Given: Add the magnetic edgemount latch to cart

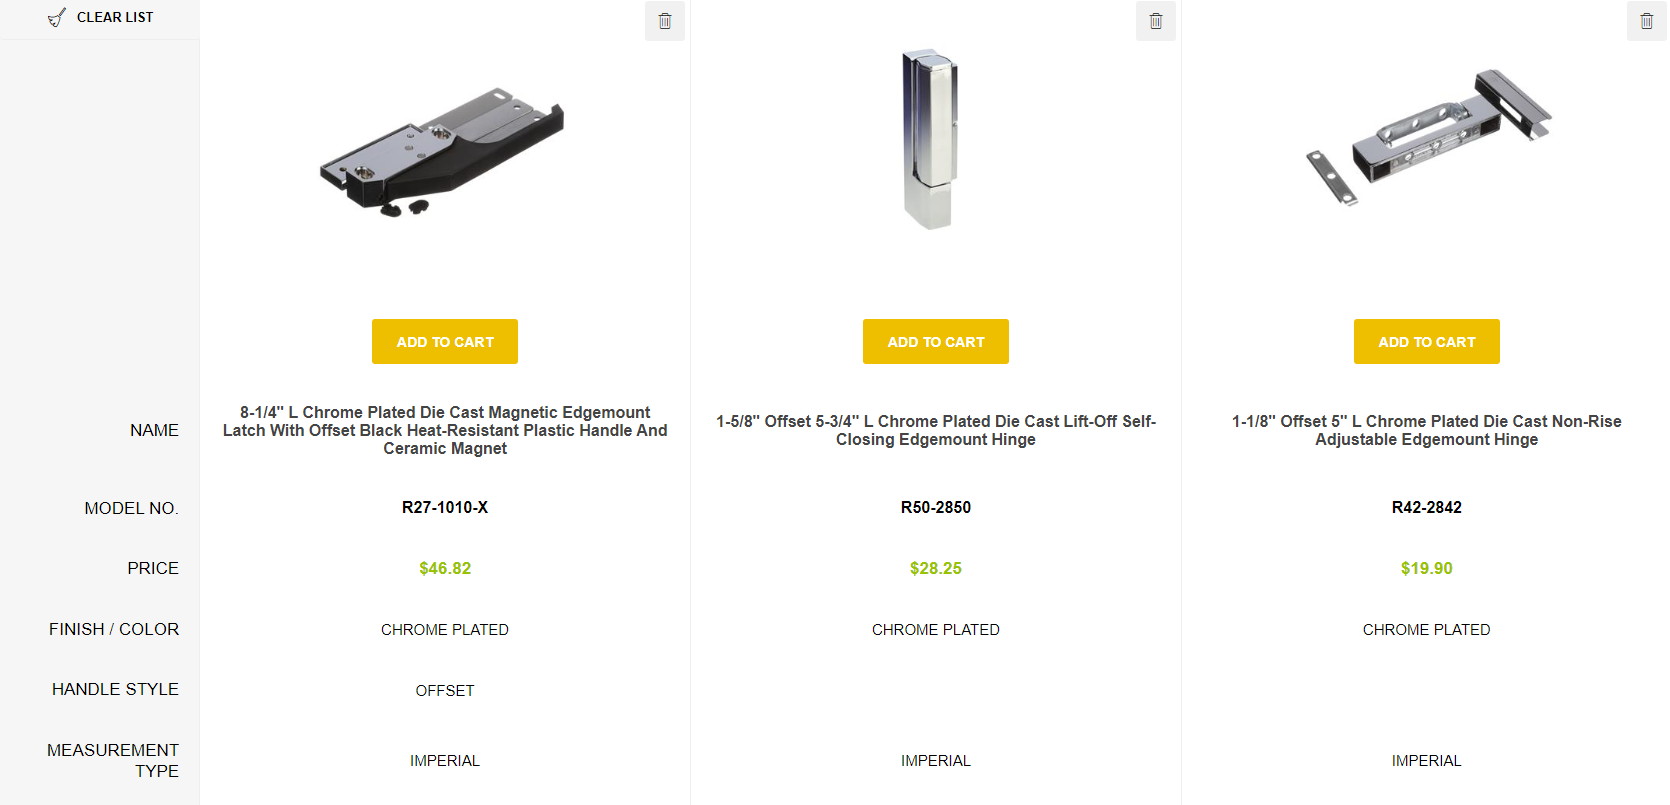Looking at the screenshot, I should (445, 342).
